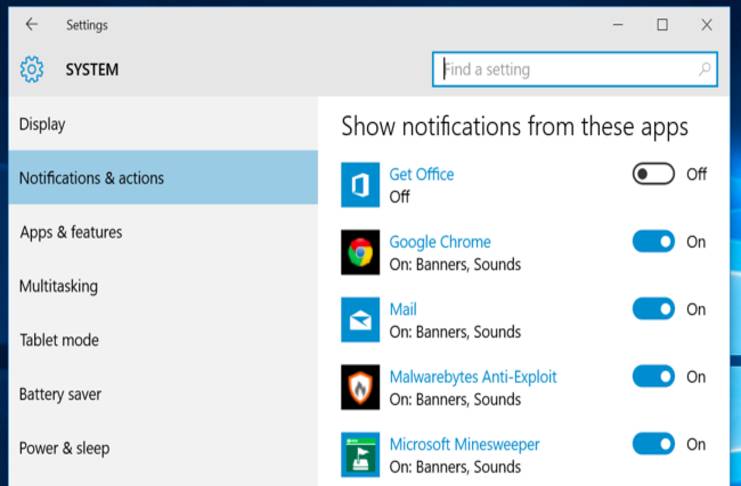Click the System settings gear icon

[32, 70]
